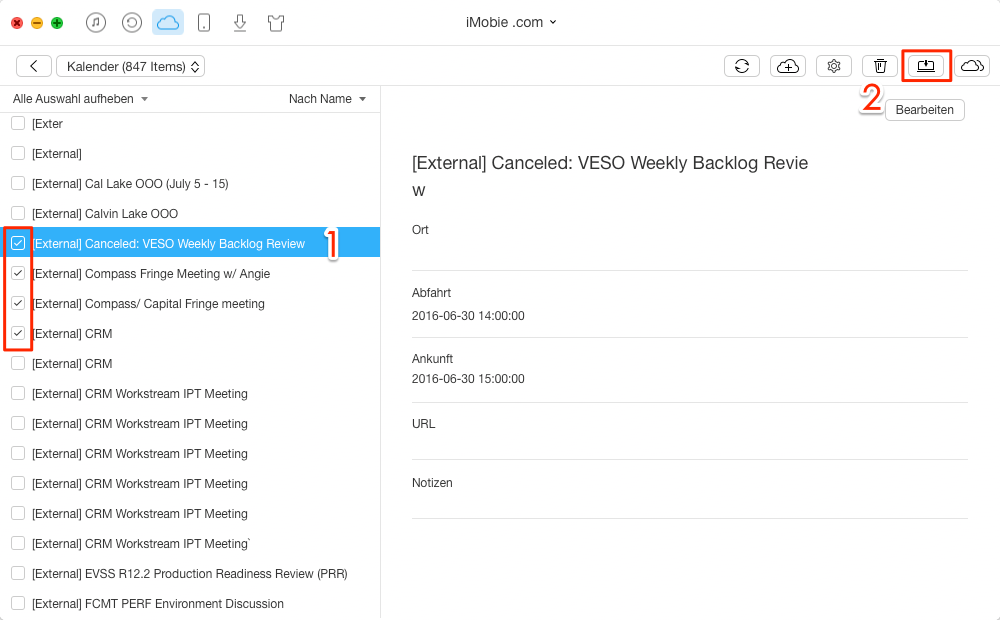Click the Bearbeiten button
This screenshot has width=1000, height=620.
tap(925, 110)
